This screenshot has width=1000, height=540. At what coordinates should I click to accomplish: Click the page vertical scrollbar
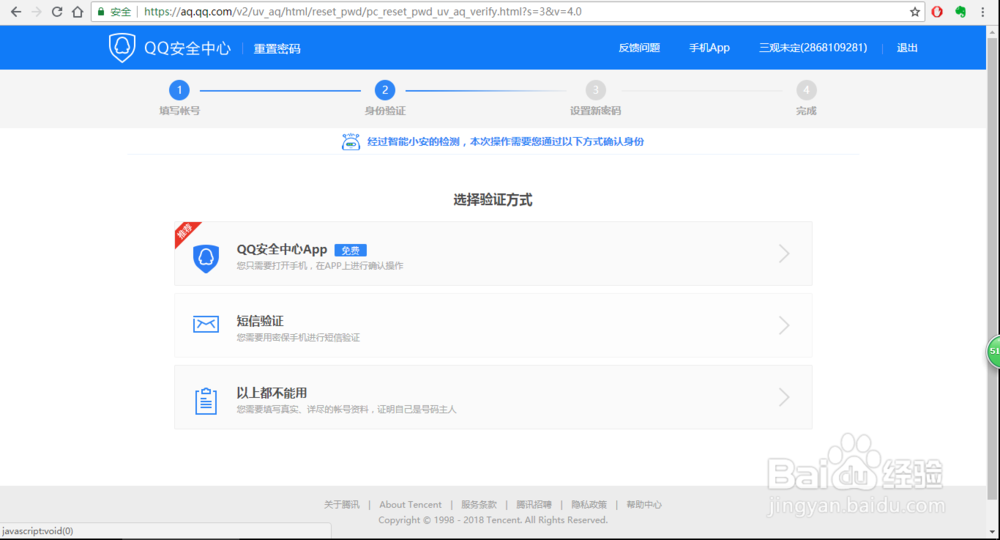click(992, 268)
